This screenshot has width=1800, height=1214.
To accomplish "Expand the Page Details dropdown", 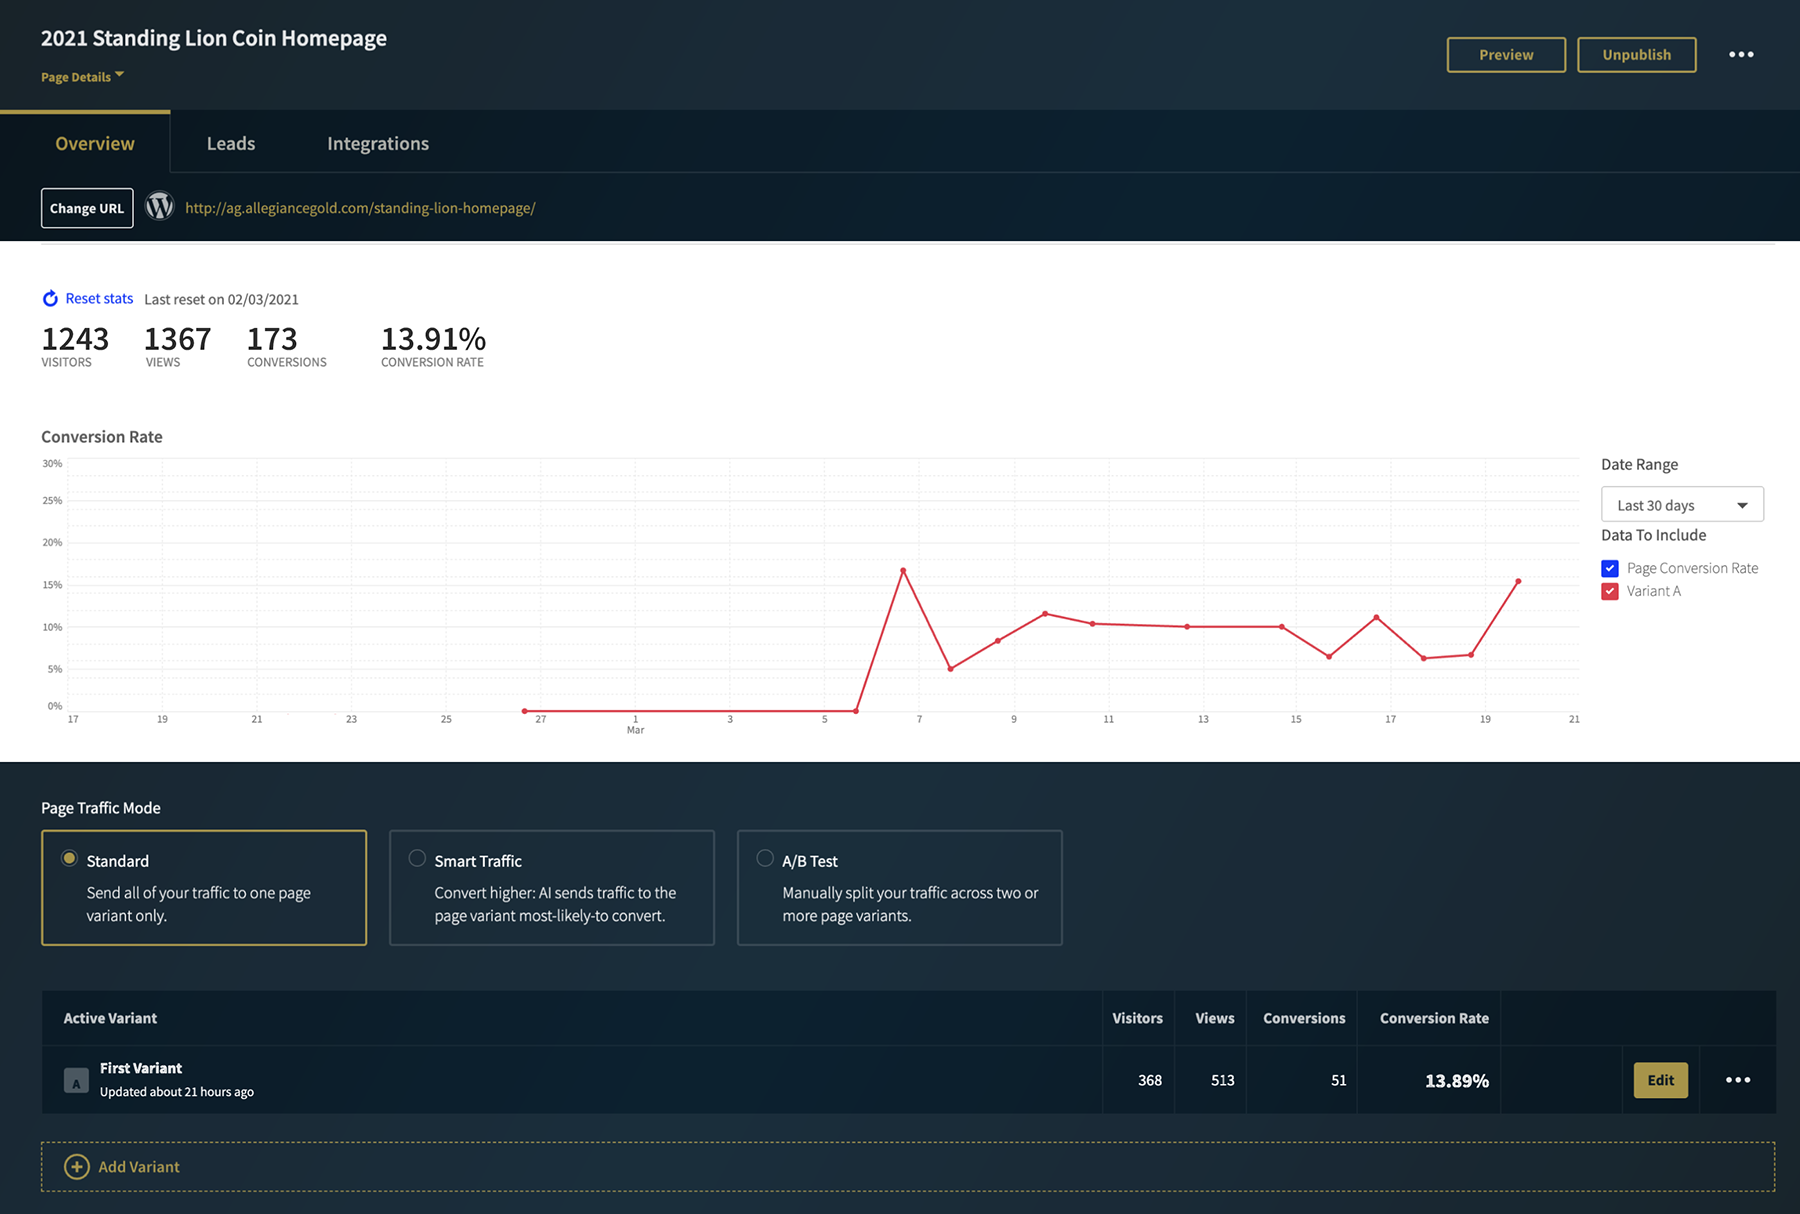I will 82,77.
